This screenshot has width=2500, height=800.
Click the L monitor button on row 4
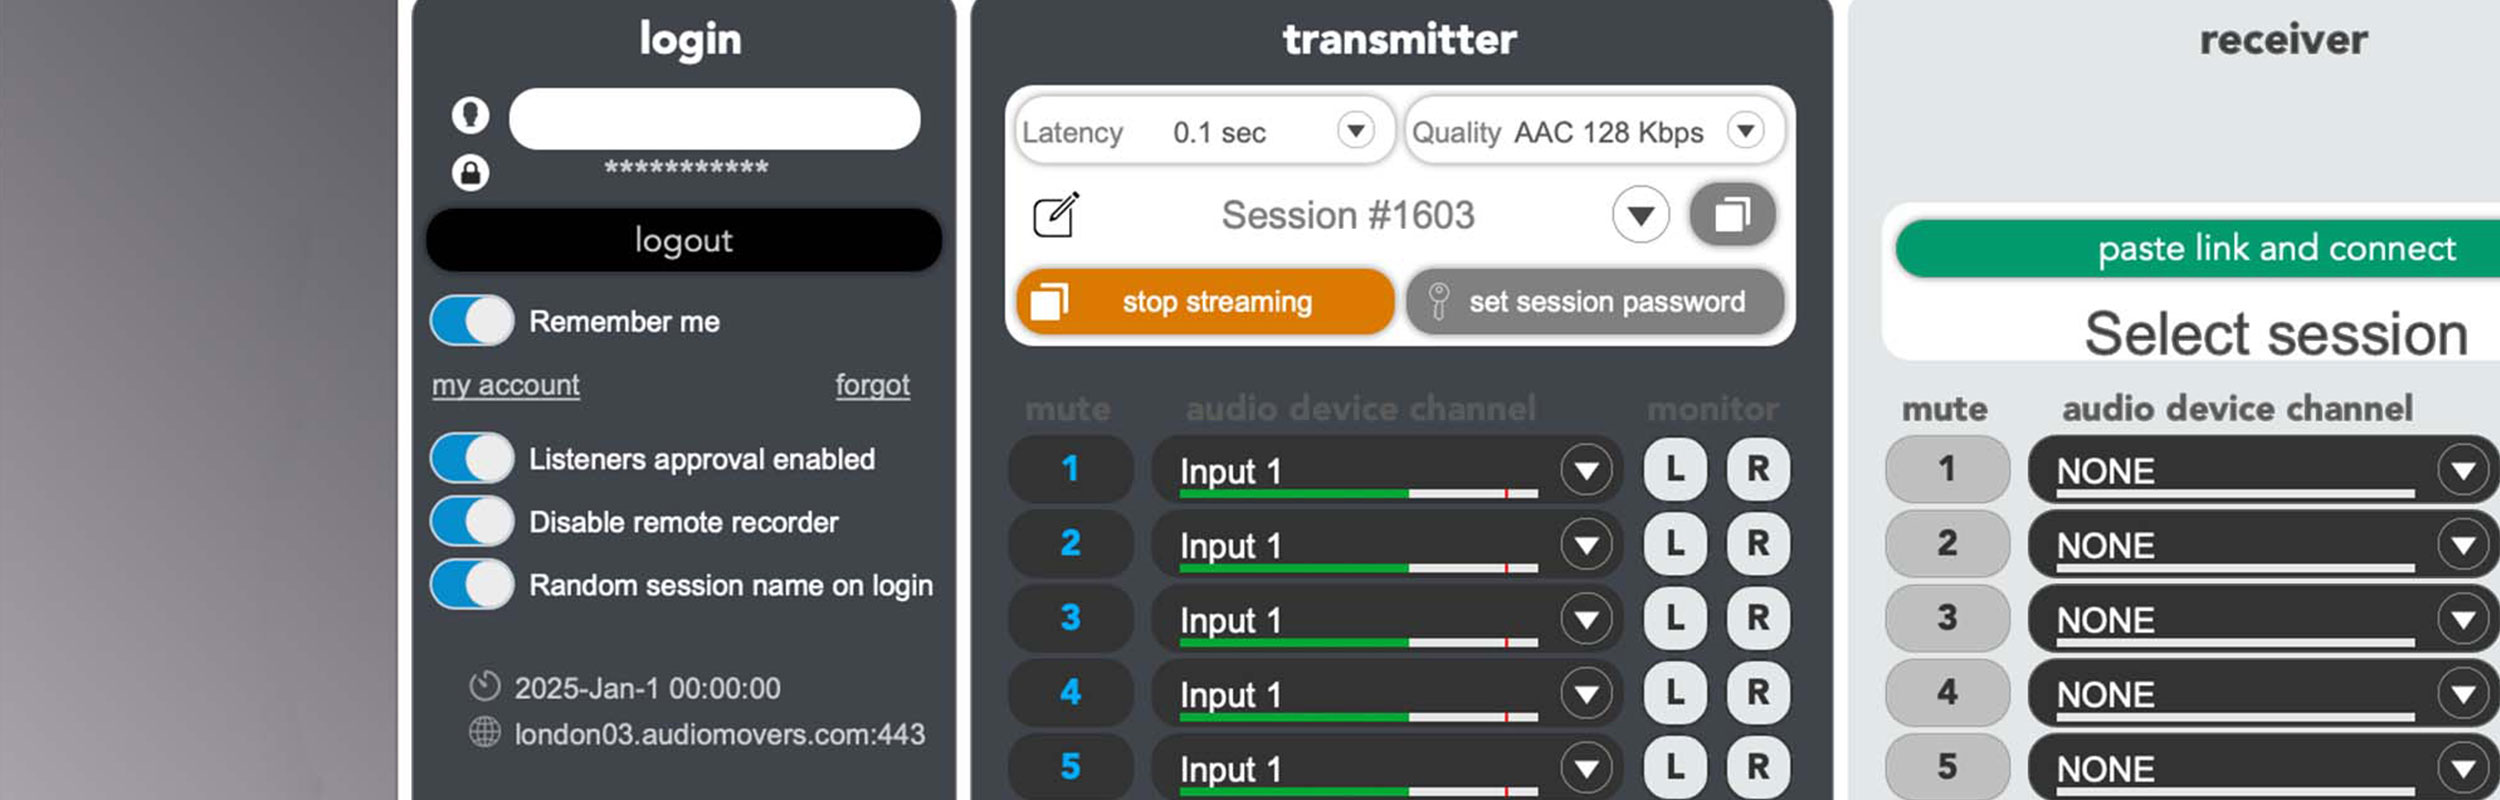tap(1675, 692)
